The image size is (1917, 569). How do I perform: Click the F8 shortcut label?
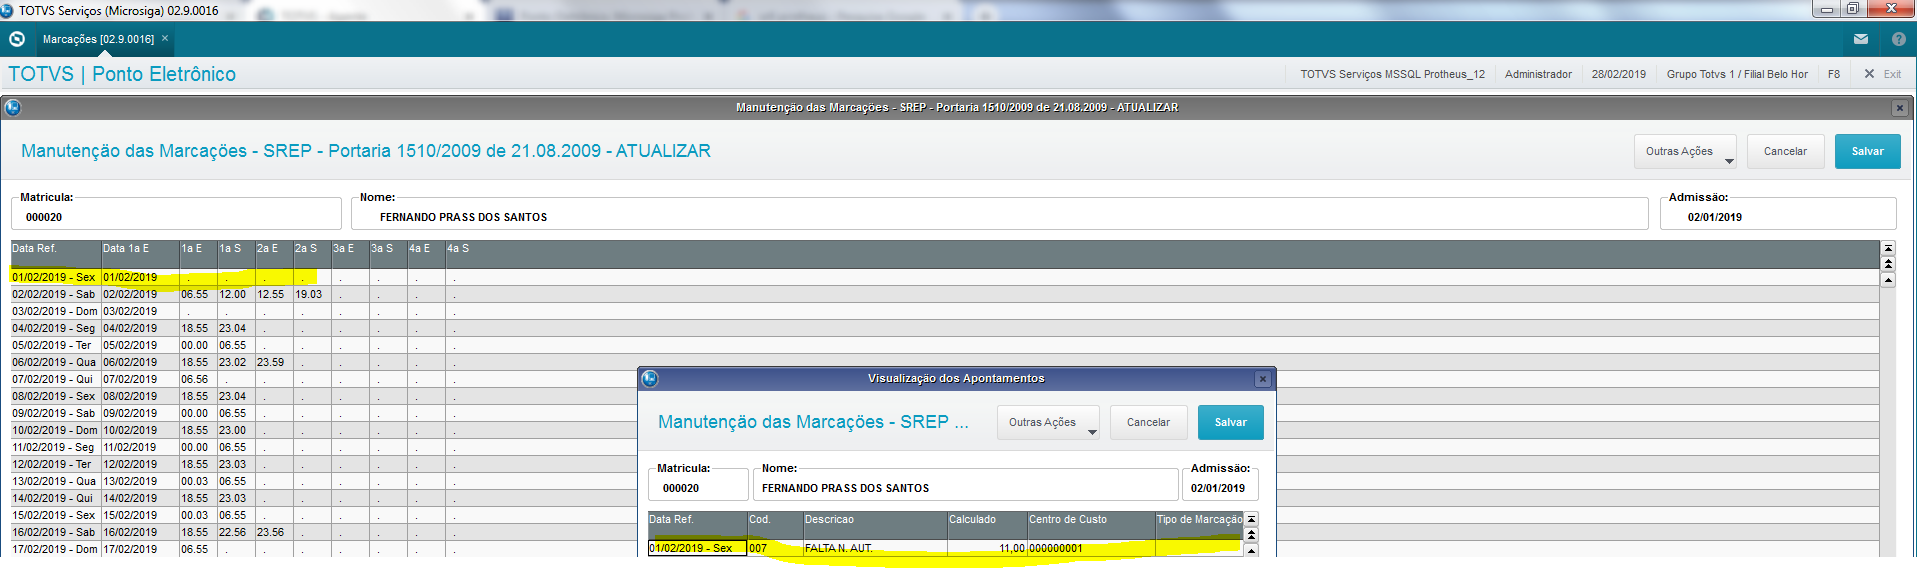pyautogui.click(x=1834, y=74)
